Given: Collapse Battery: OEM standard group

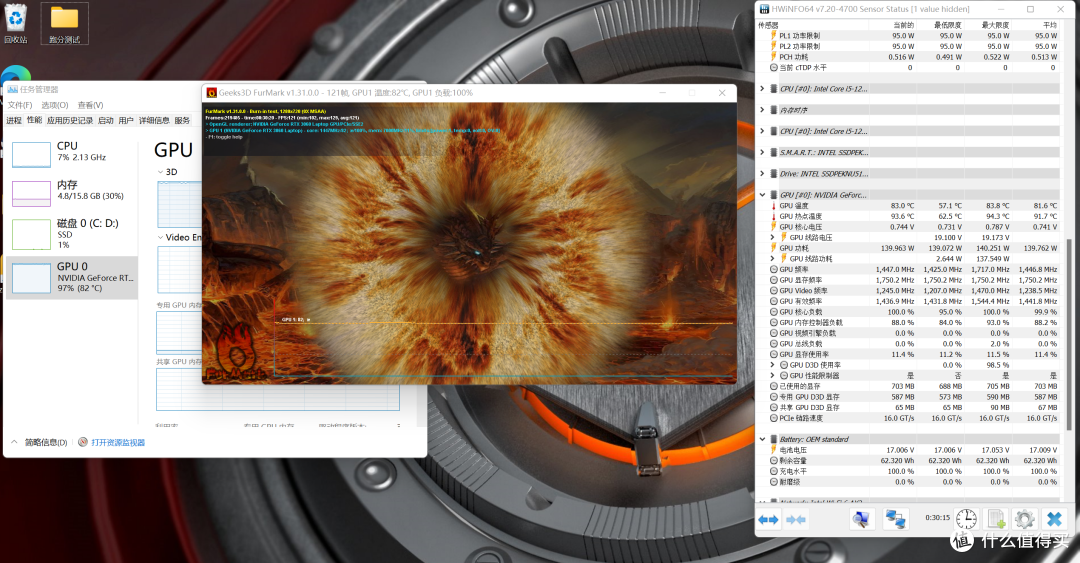Looking at the screenshot, I should pyautogui.click(x=762, y=439).
